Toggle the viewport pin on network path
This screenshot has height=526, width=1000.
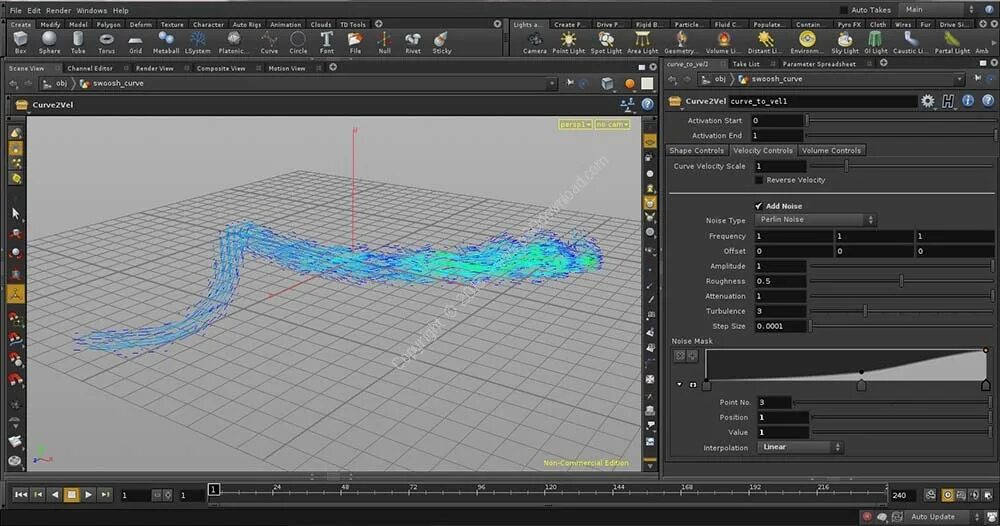pos(570,83)
